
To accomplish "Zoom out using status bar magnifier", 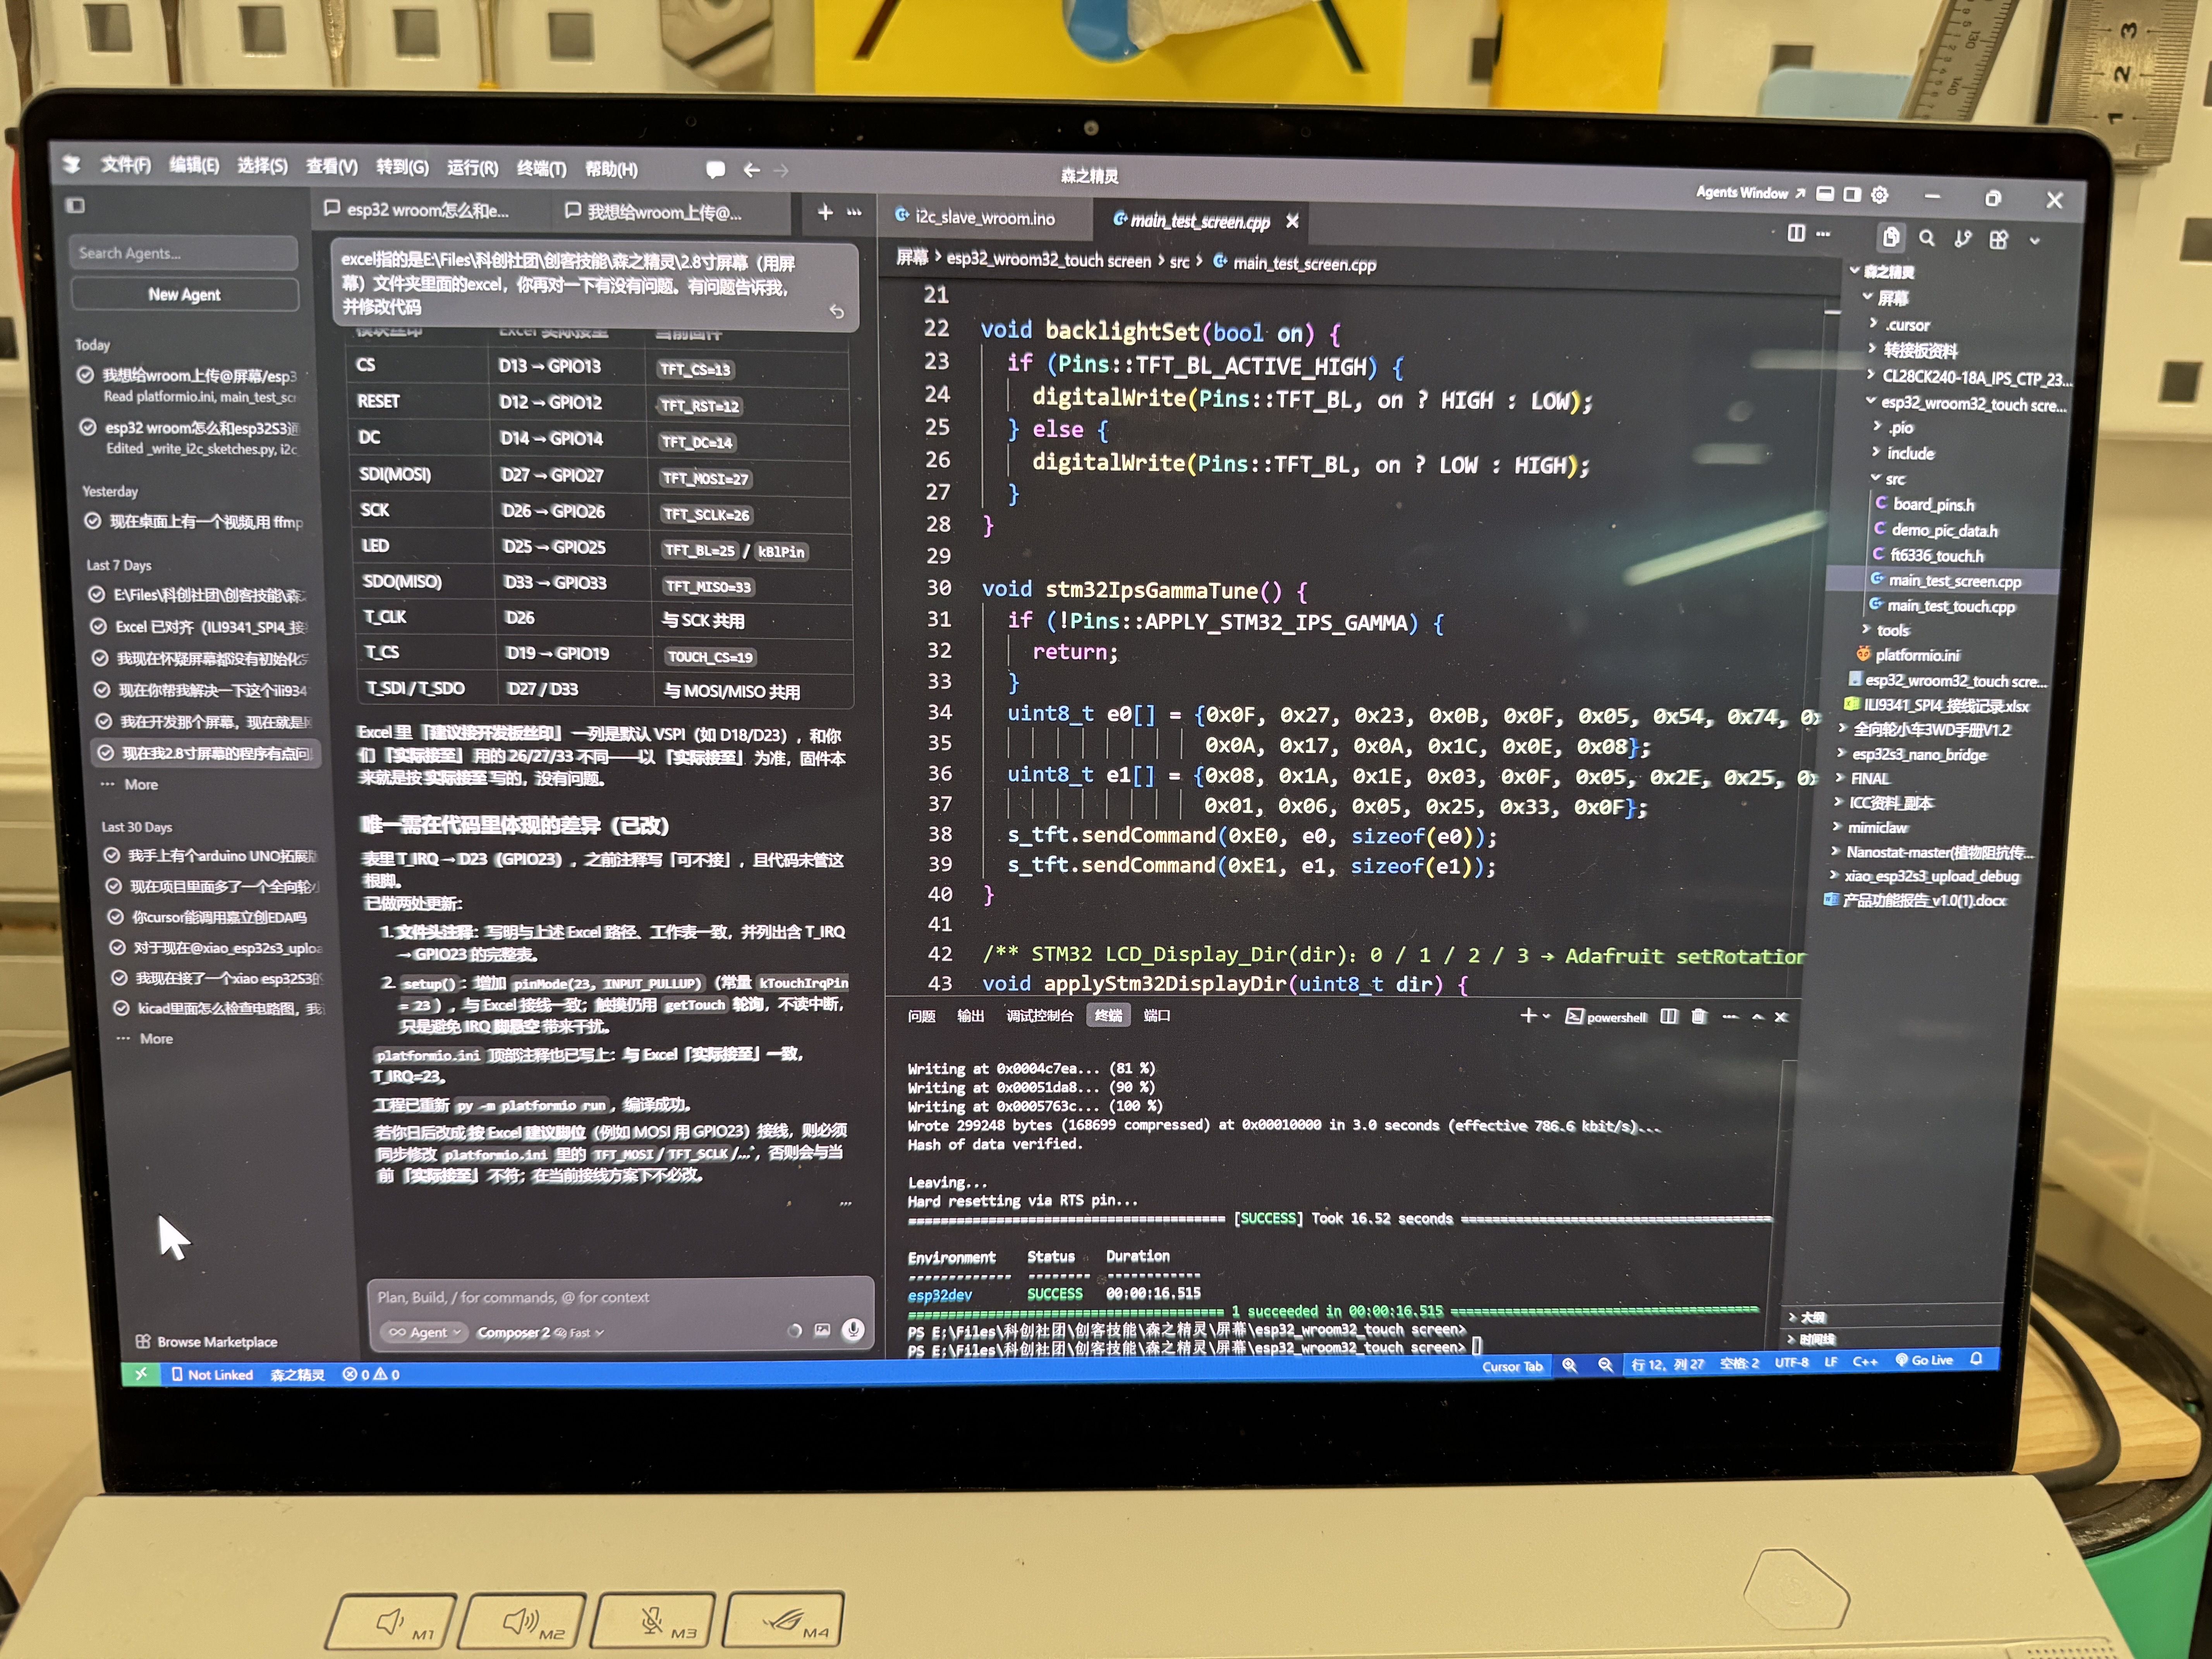I will click(x=1605, y=1365).
